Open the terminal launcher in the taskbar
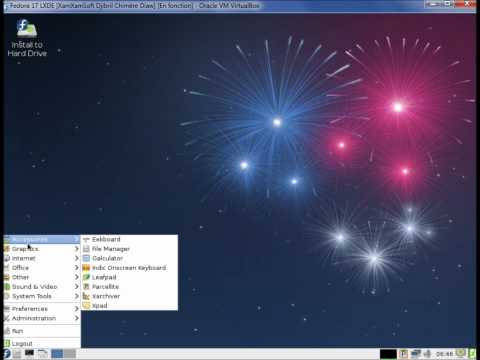This screenshot has width=480, height=360. click(29, 354)
